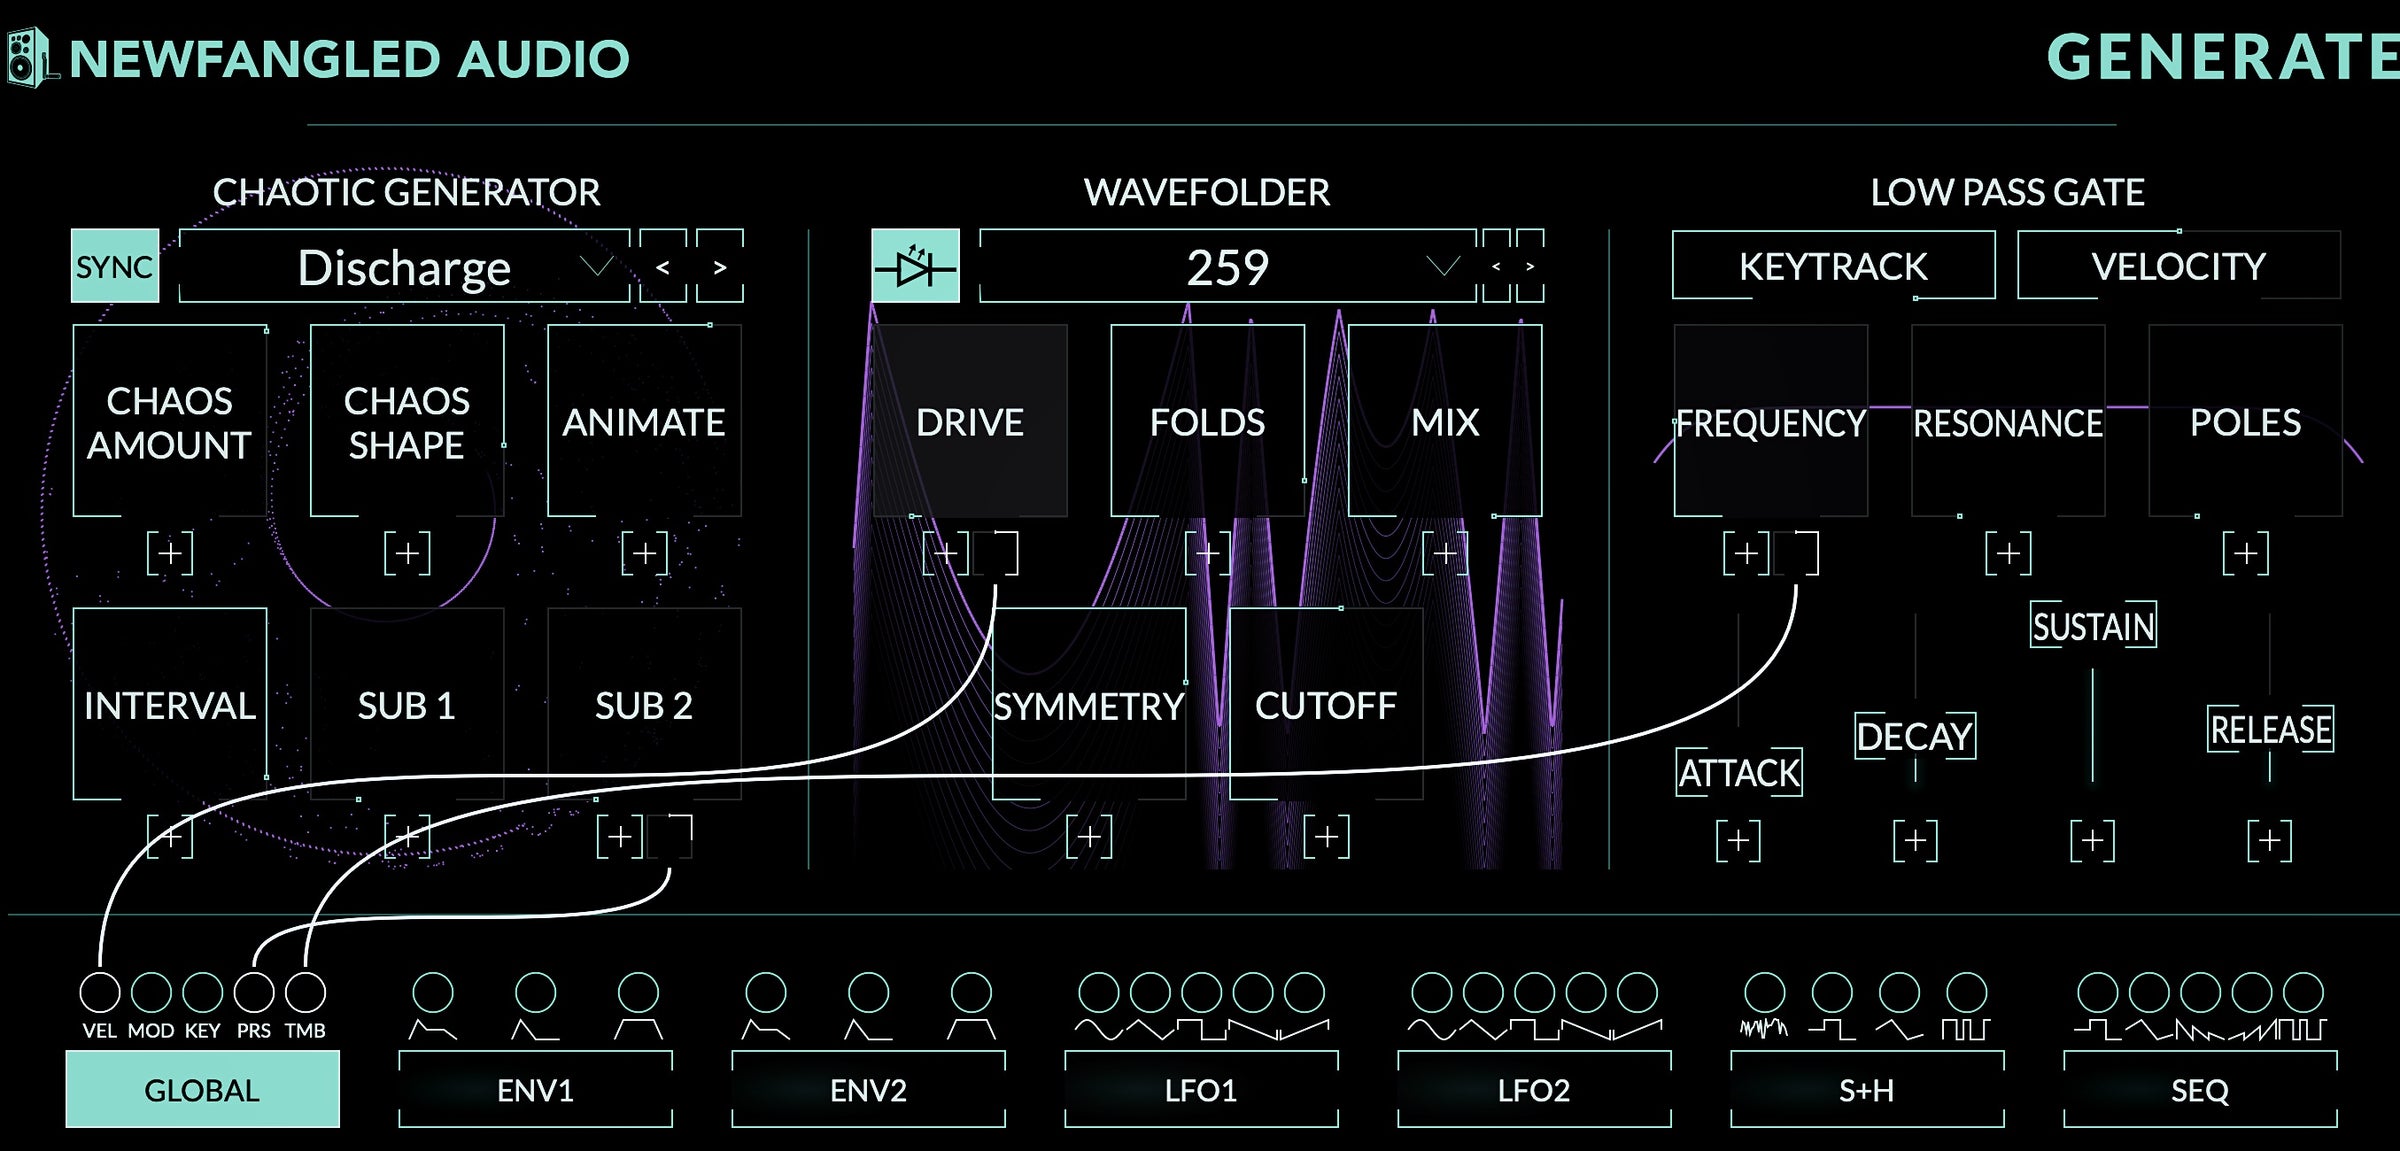The height and width of the screenshot is (1151, 2400).
Task: Click the DRIVE control
Action: pos(970,421)
